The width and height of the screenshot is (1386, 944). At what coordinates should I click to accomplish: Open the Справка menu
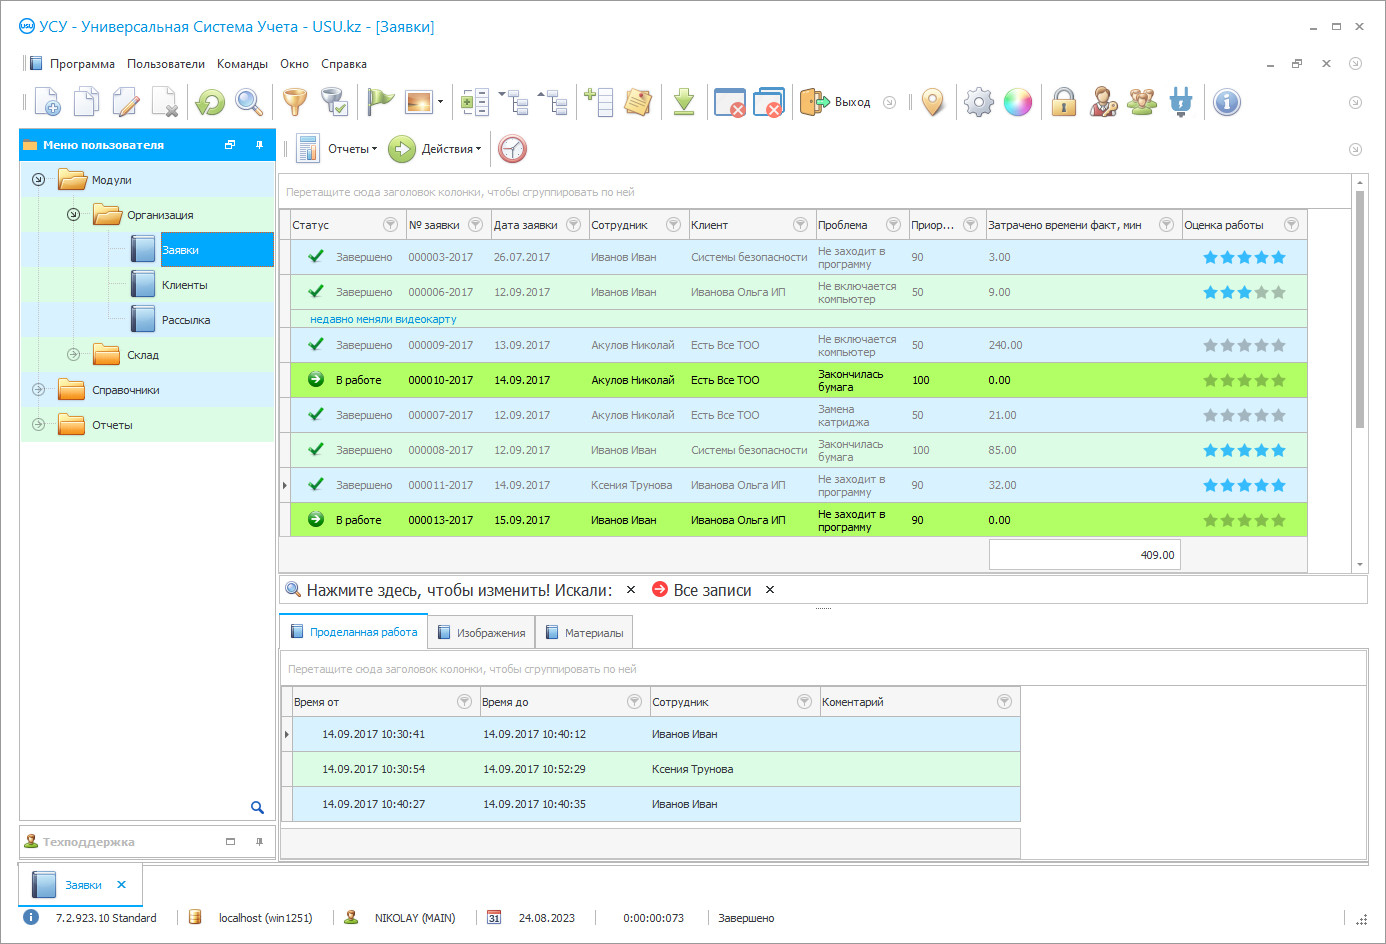344,64
